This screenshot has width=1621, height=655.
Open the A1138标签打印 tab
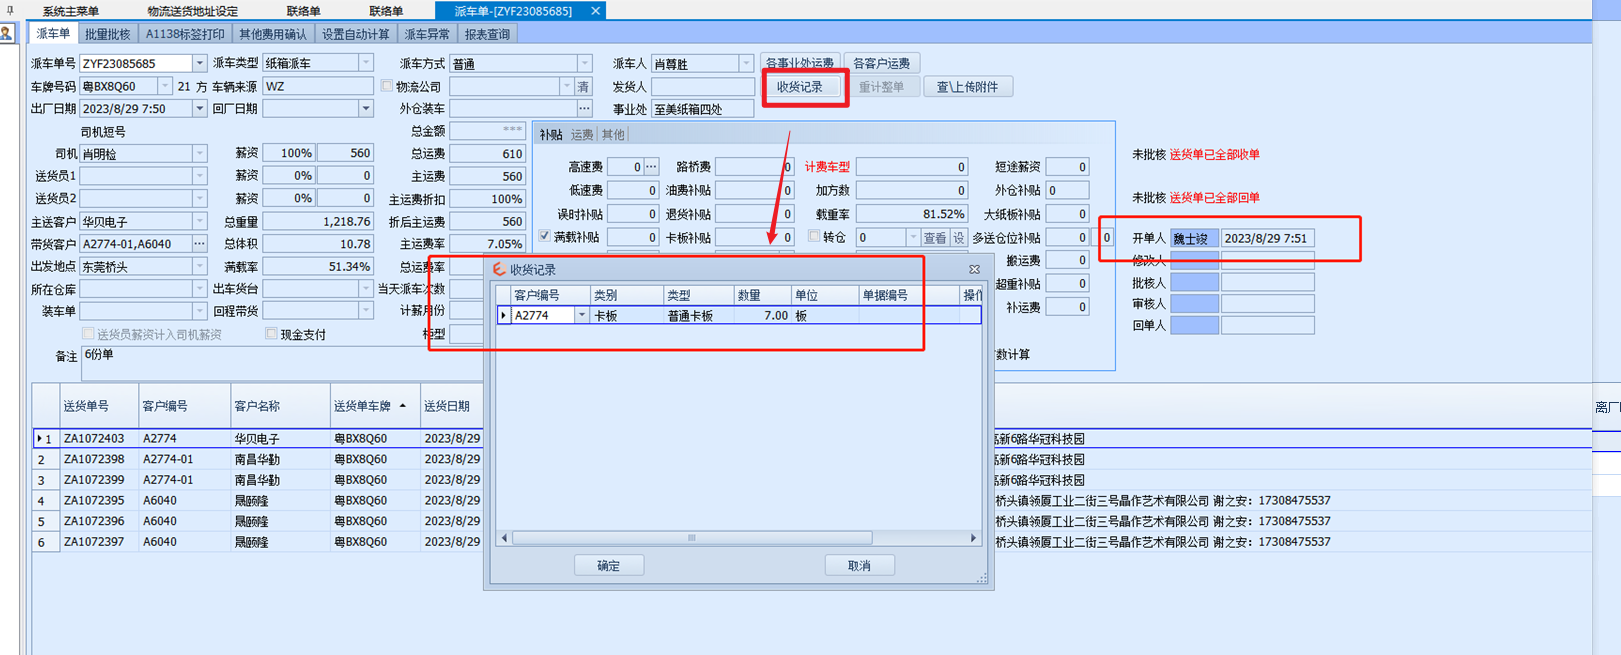coord(185,34)
